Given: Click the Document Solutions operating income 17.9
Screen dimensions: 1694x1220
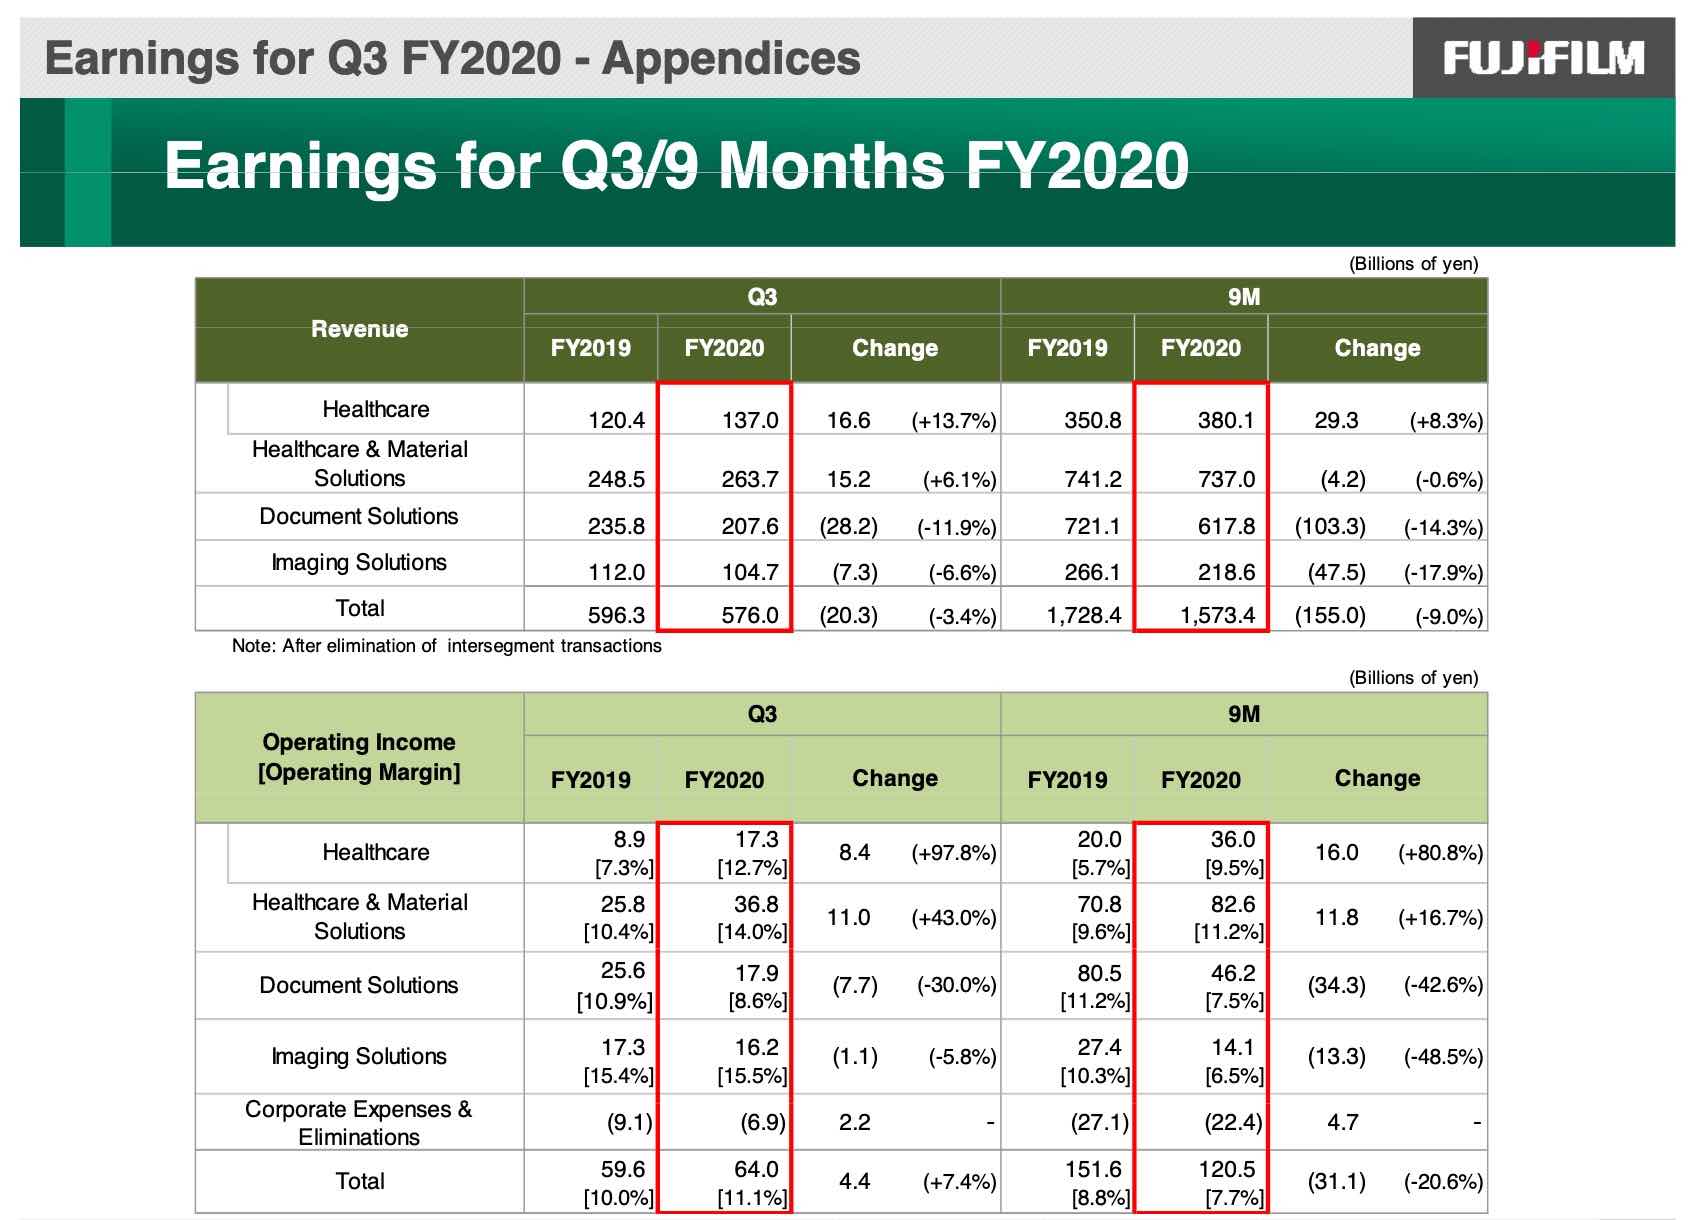Looking at the screenshot, I should (x=756, y=973).
